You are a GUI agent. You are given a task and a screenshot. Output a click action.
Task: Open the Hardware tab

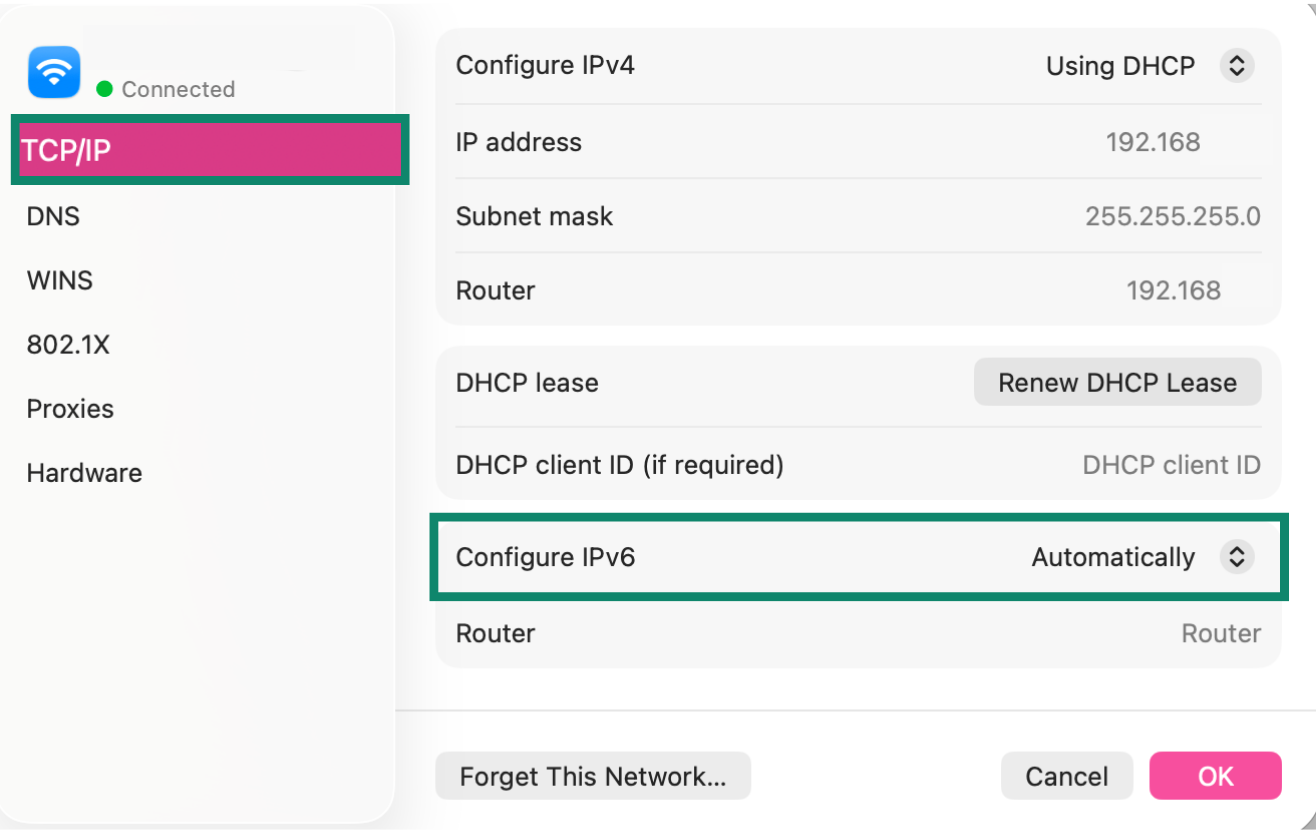pyautogui.click(x=84, y=472)
